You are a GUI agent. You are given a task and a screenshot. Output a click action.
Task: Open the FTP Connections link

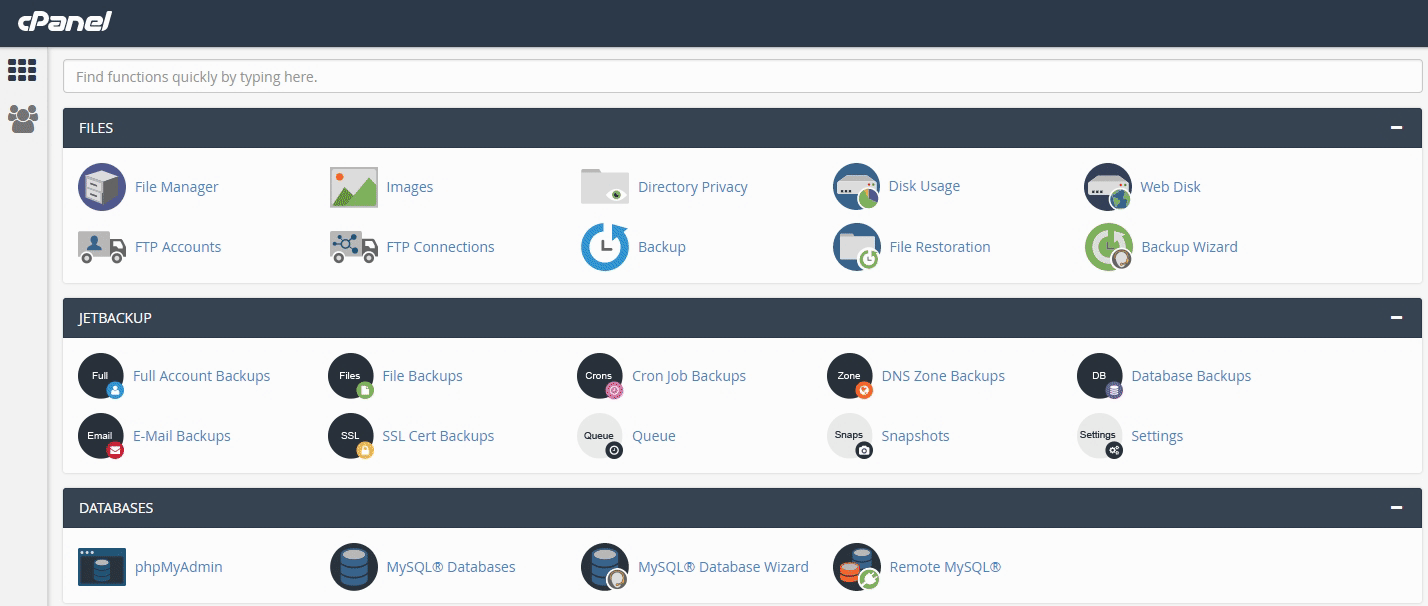441,247
